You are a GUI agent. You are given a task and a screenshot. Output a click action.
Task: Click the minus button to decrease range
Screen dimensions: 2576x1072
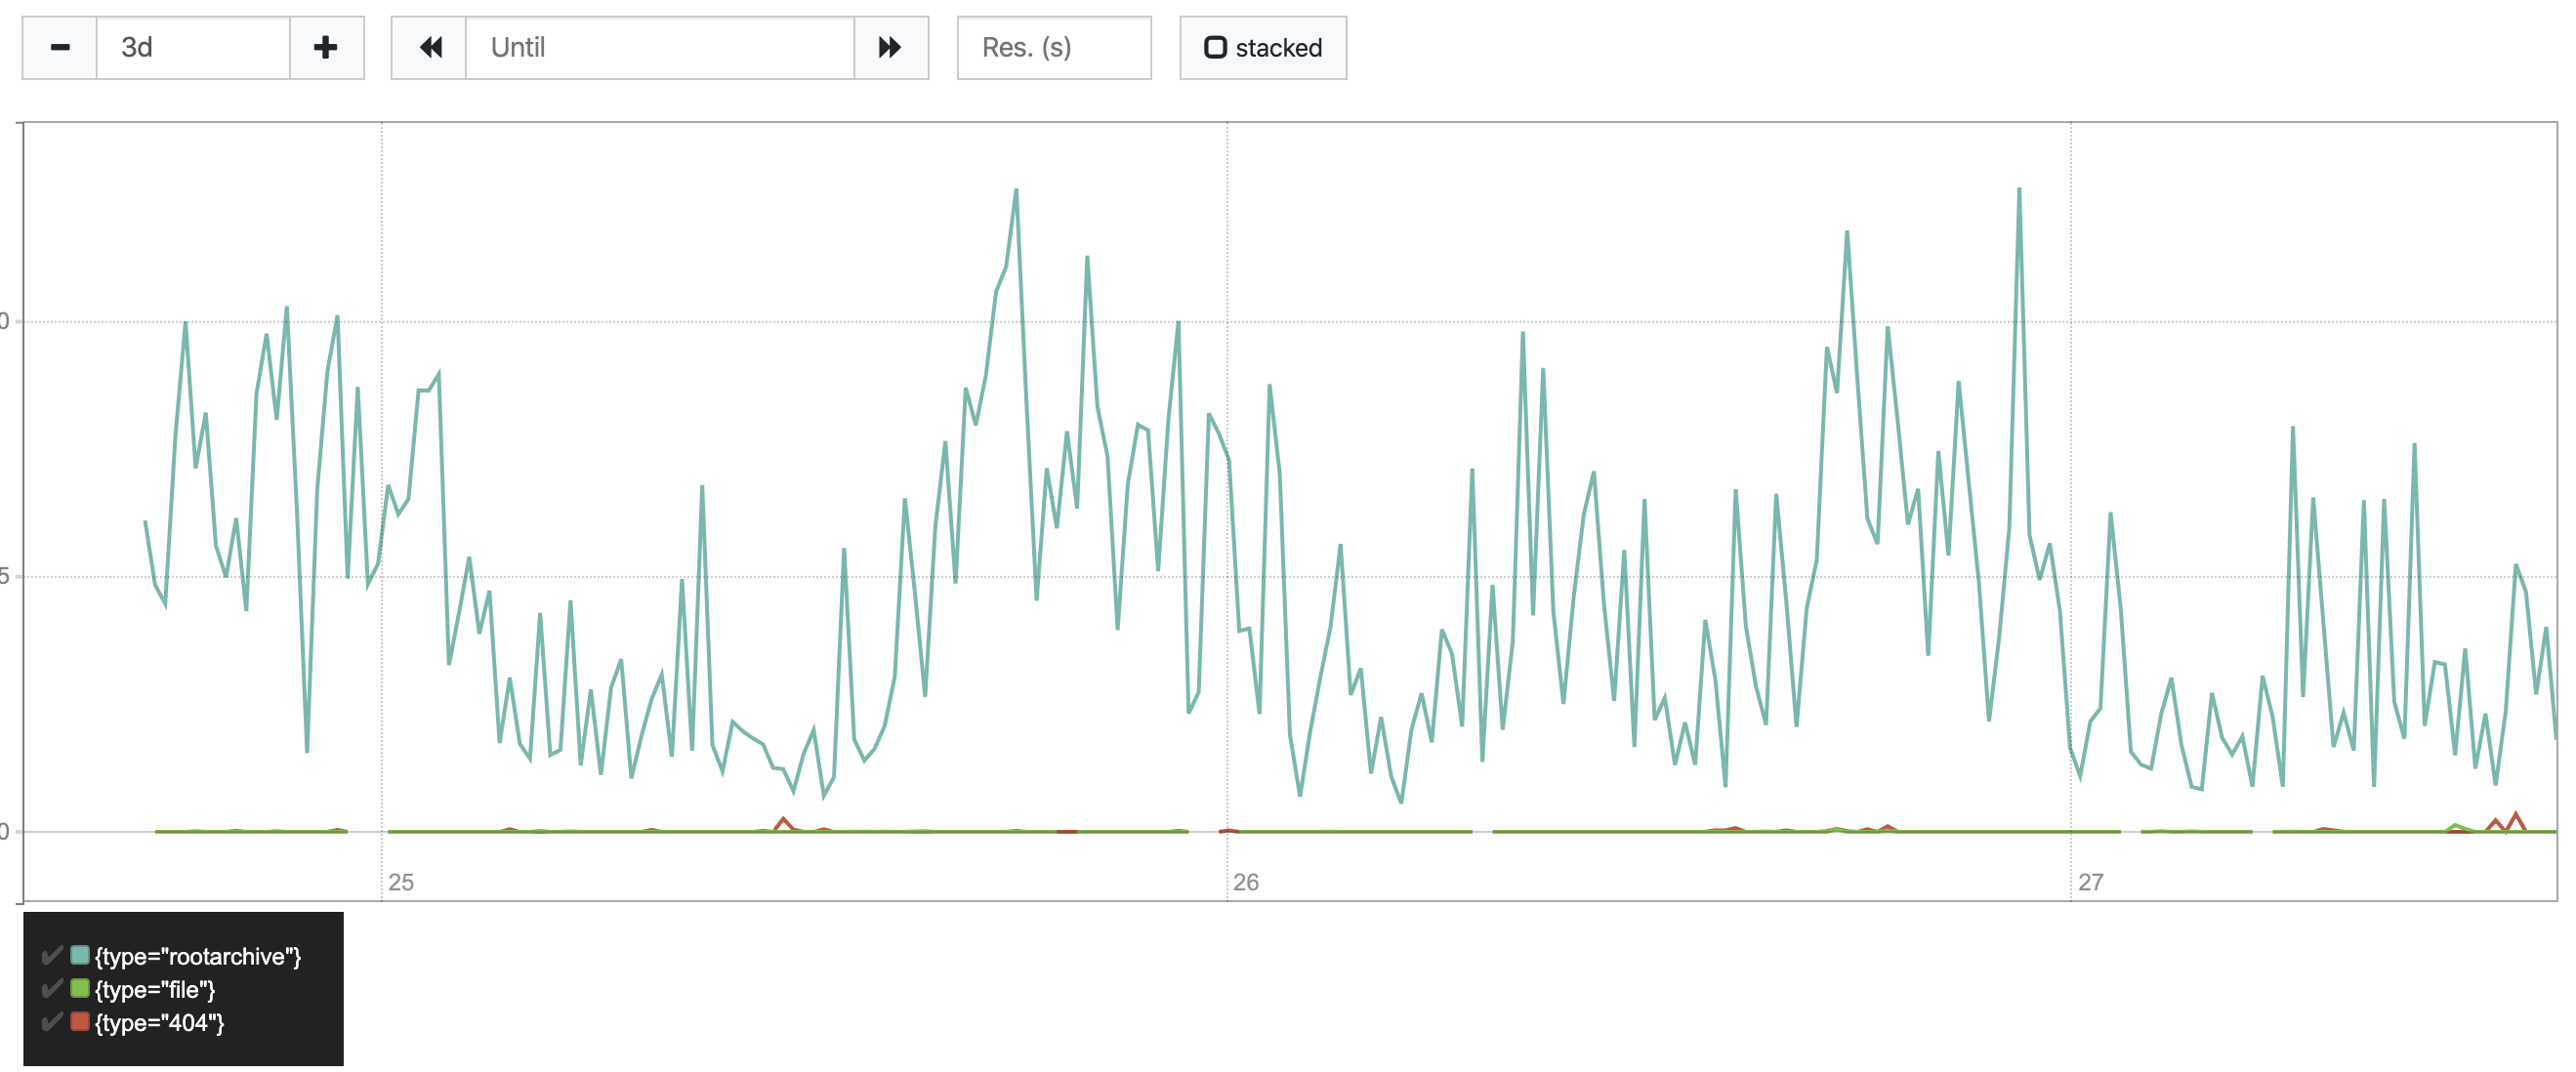[60, 47]
